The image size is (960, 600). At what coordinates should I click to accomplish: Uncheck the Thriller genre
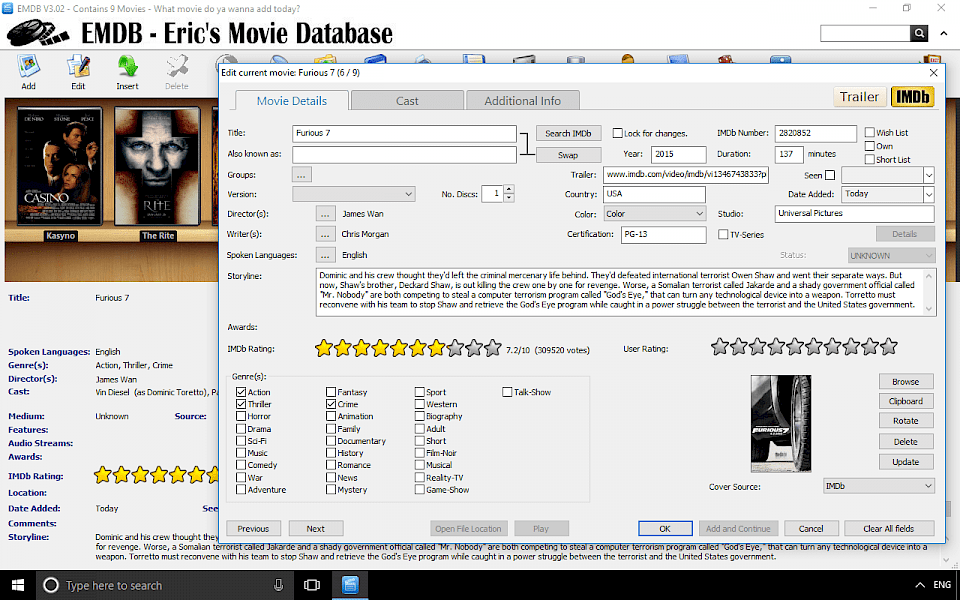(241, 404)
